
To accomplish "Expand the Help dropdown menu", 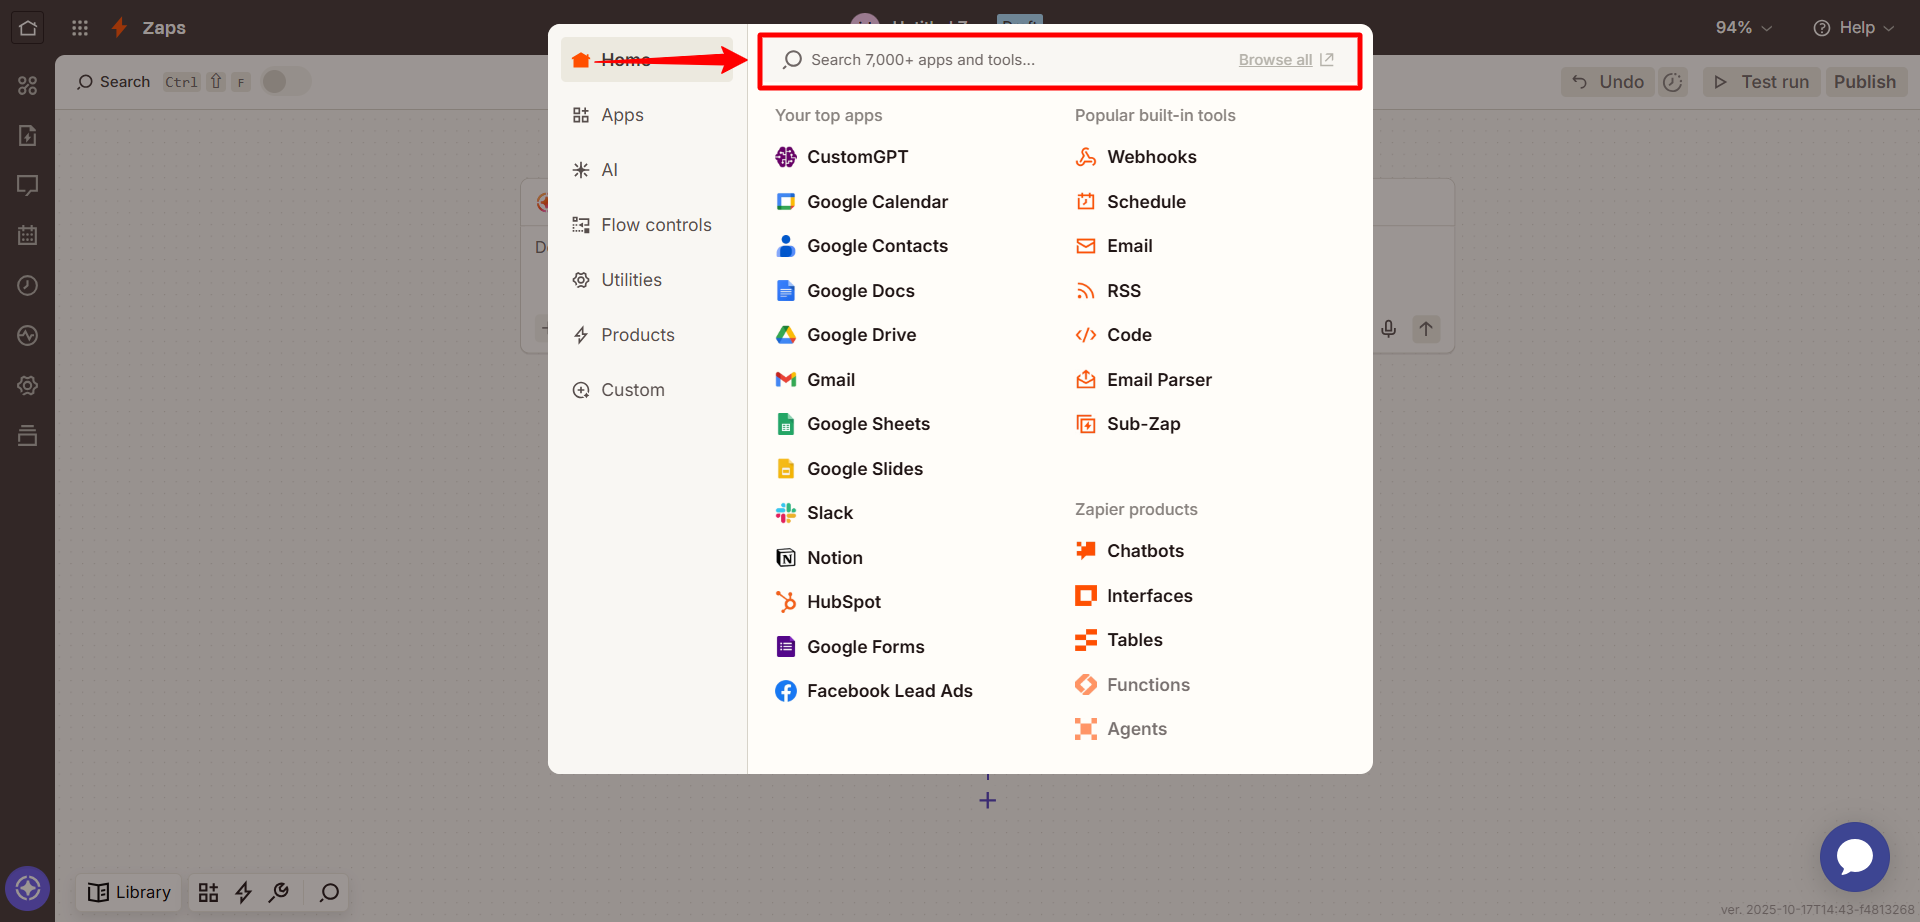I will click(1854, 27).
